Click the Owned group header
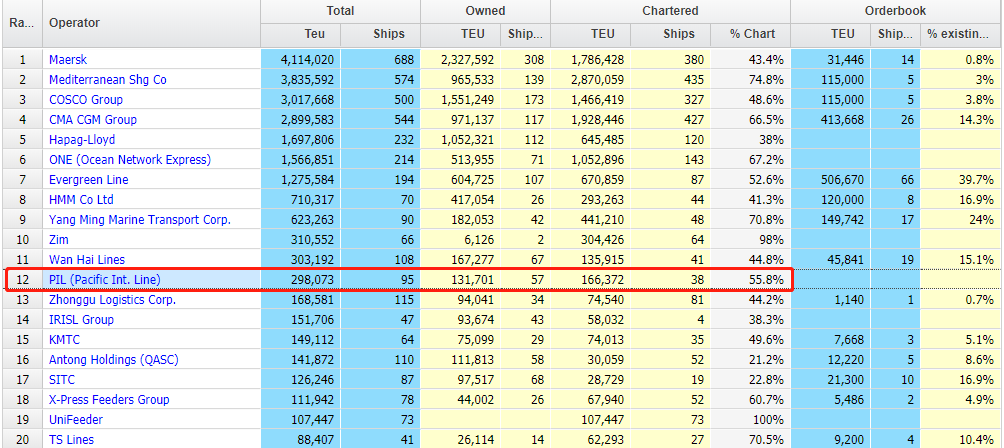Viewport: 1004px width, 448px height. coord(485,11)
